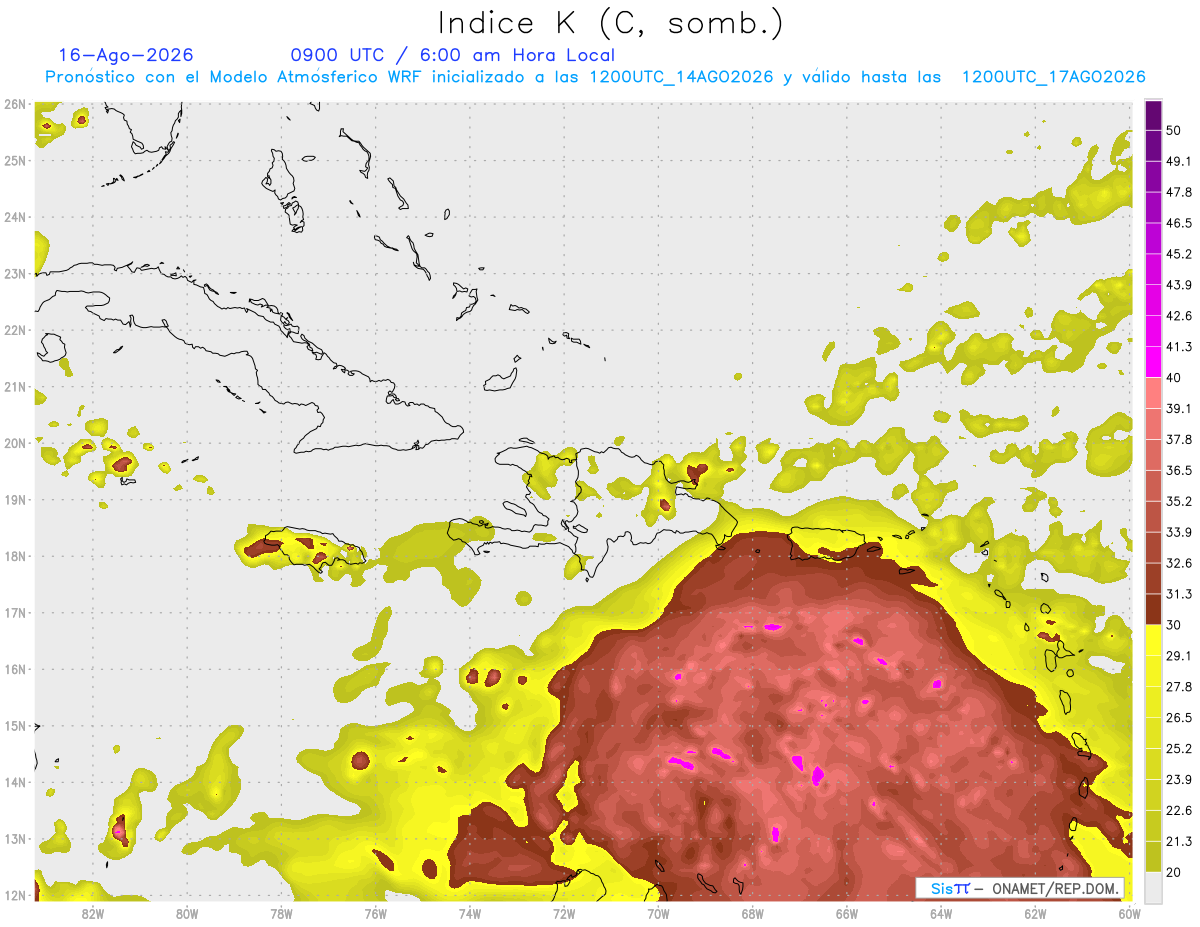Click the '60W' longitude label
Image resolution: width=1200 pixels, height=927 pixels.
[1130, 913]
